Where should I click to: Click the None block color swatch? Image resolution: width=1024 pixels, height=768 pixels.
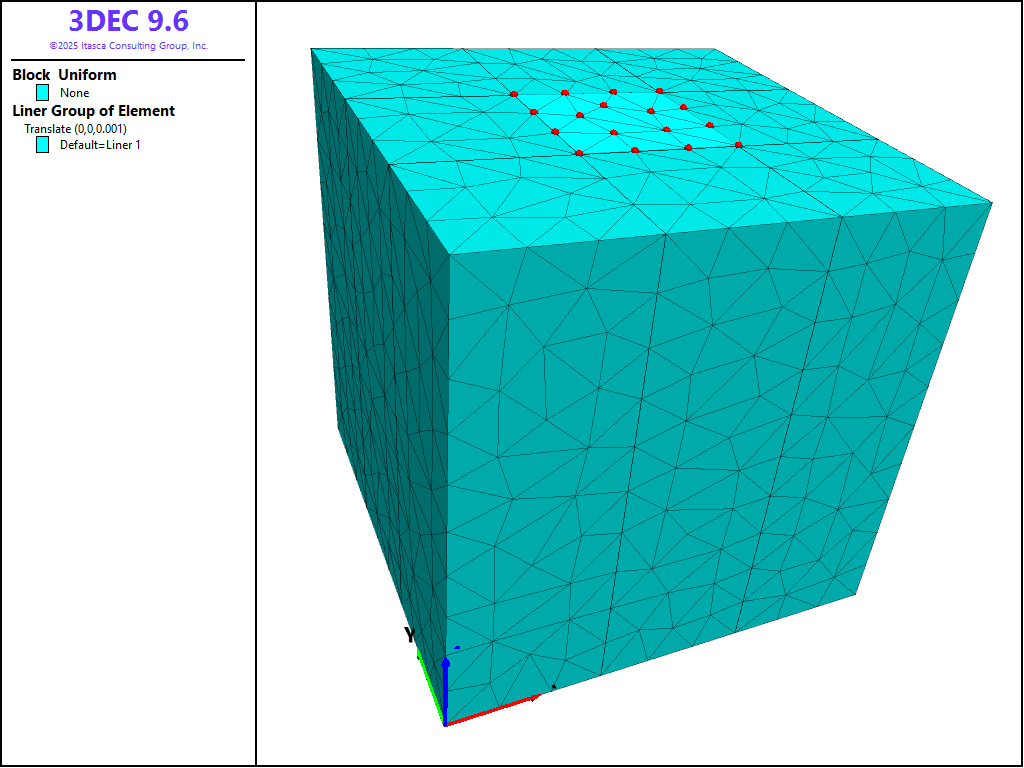tap(43, 93)
